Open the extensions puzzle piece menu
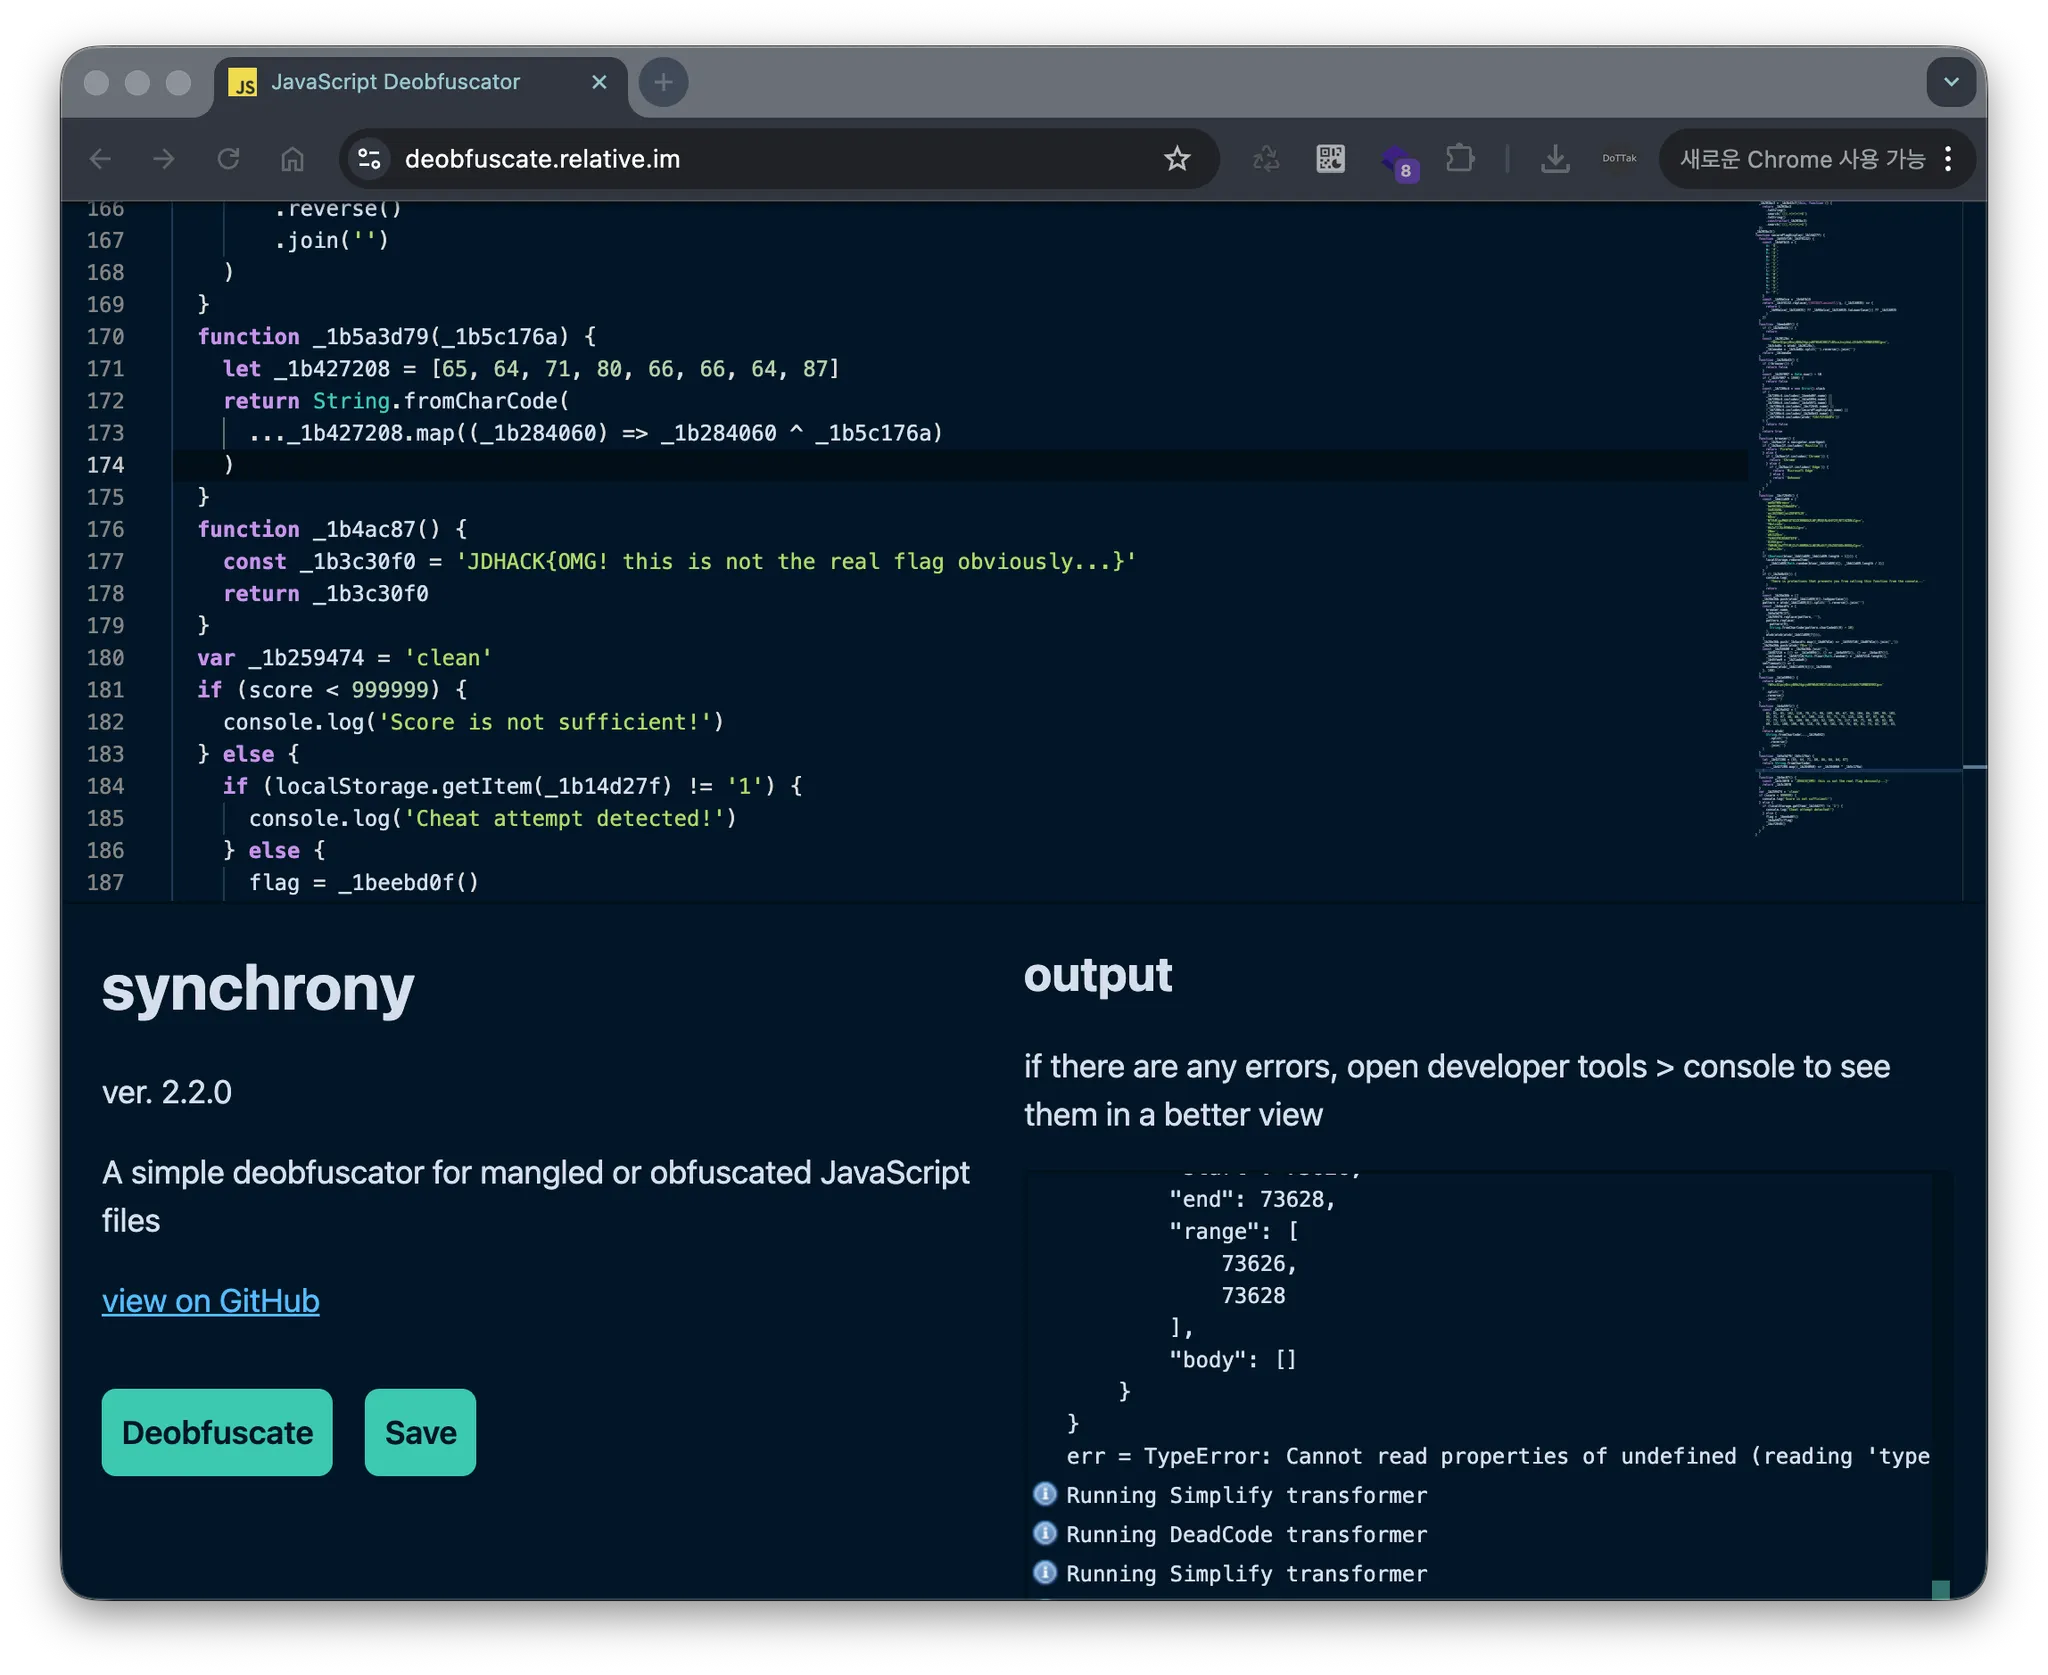 pos(1460,159)
